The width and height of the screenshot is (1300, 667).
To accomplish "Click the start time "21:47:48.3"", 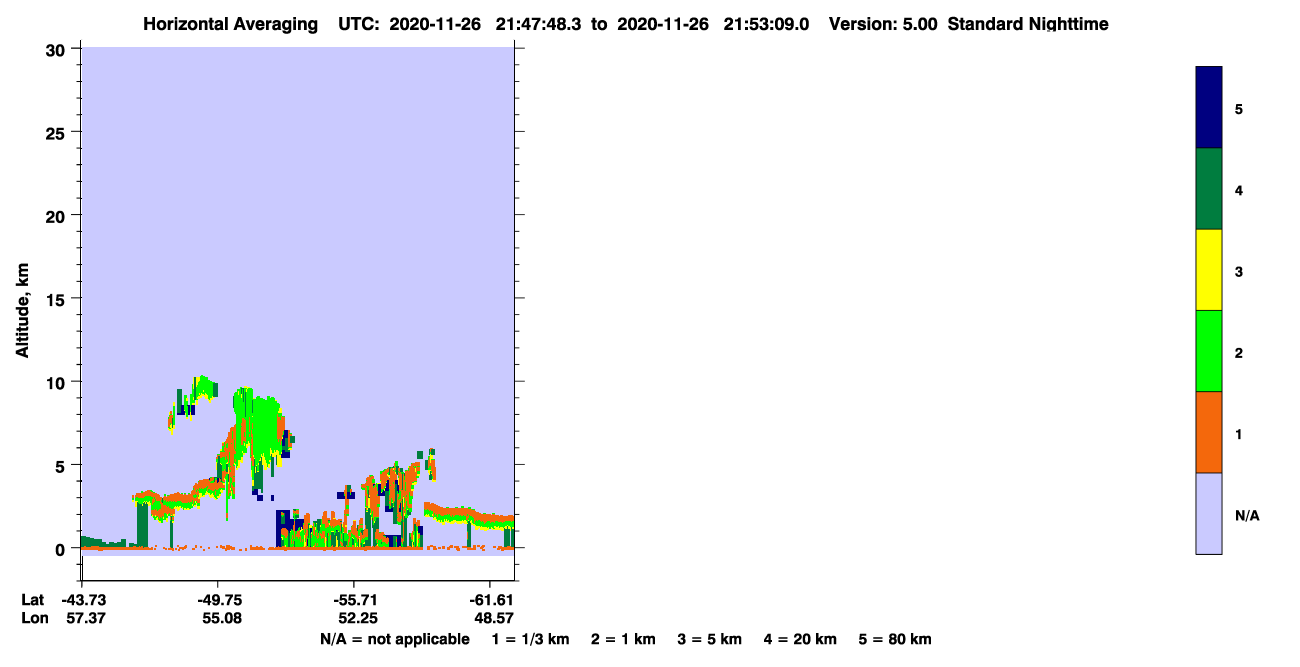I will (540, 24).
